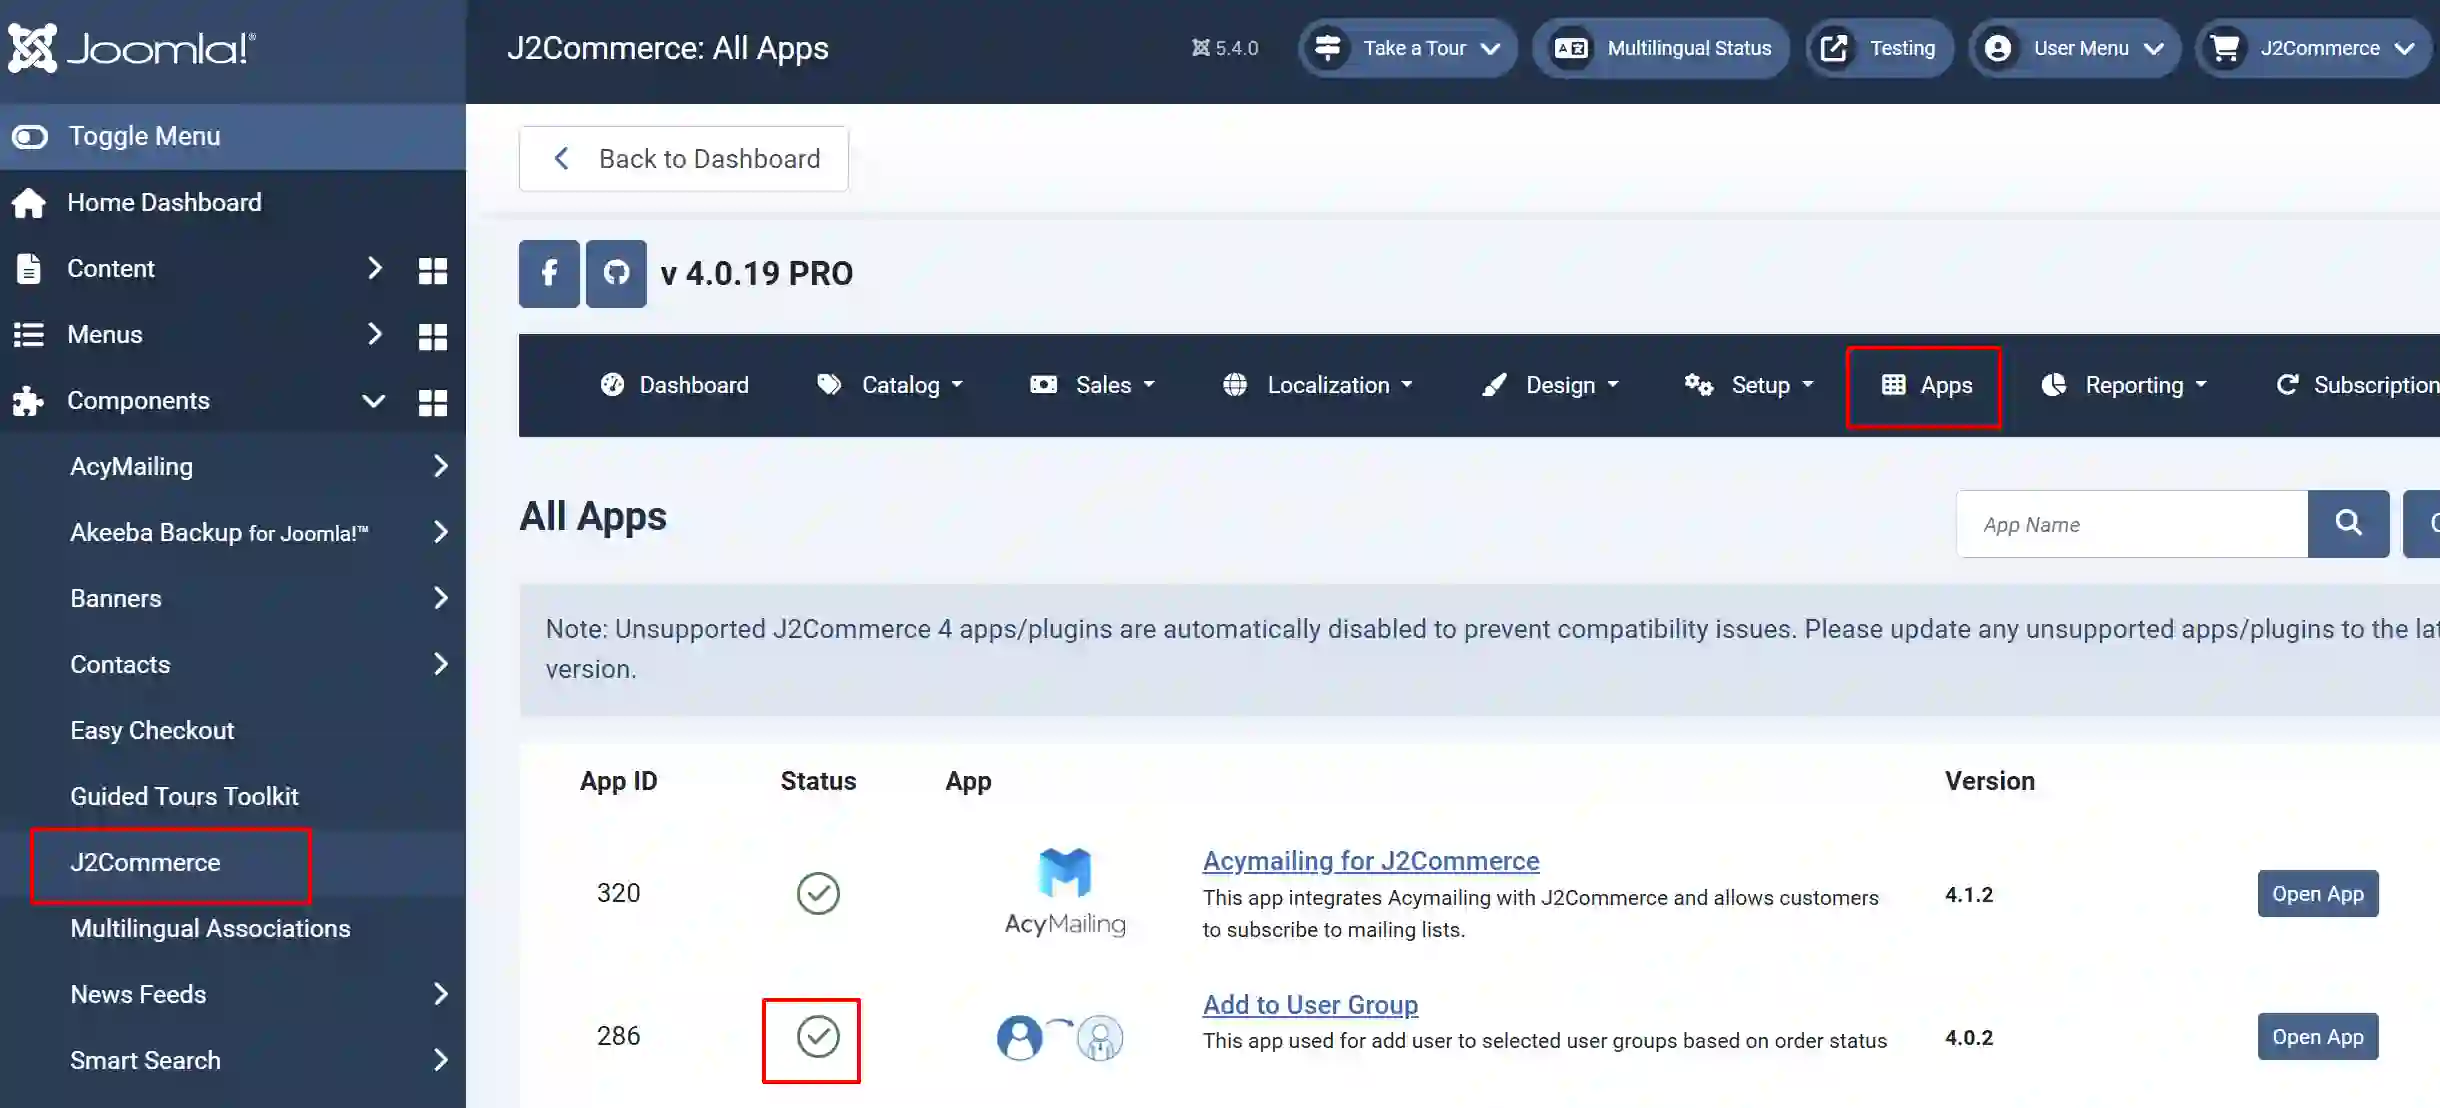The height and width of the screenshot is (1108, 2440).
Task: Open Localization menu dropdown
Action: click(x=1318, y=385)
